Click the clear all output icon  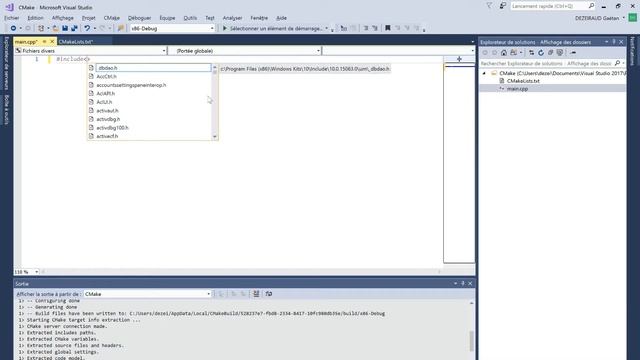pyautogui.click(x=256, y=294)
